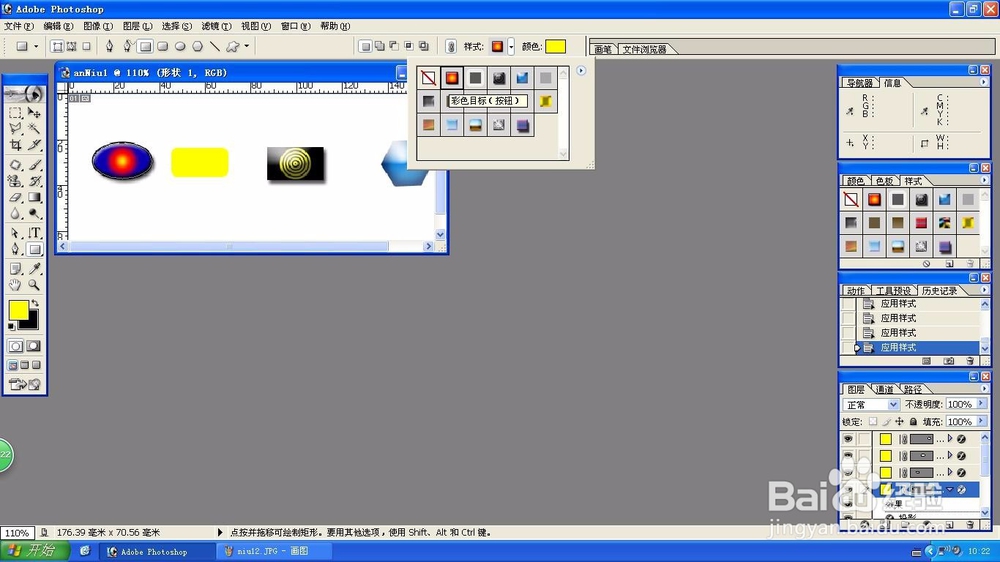Open the 导航器 tab
The height and width of the screenshot is (562, 1000).
(x=860, y=83)
